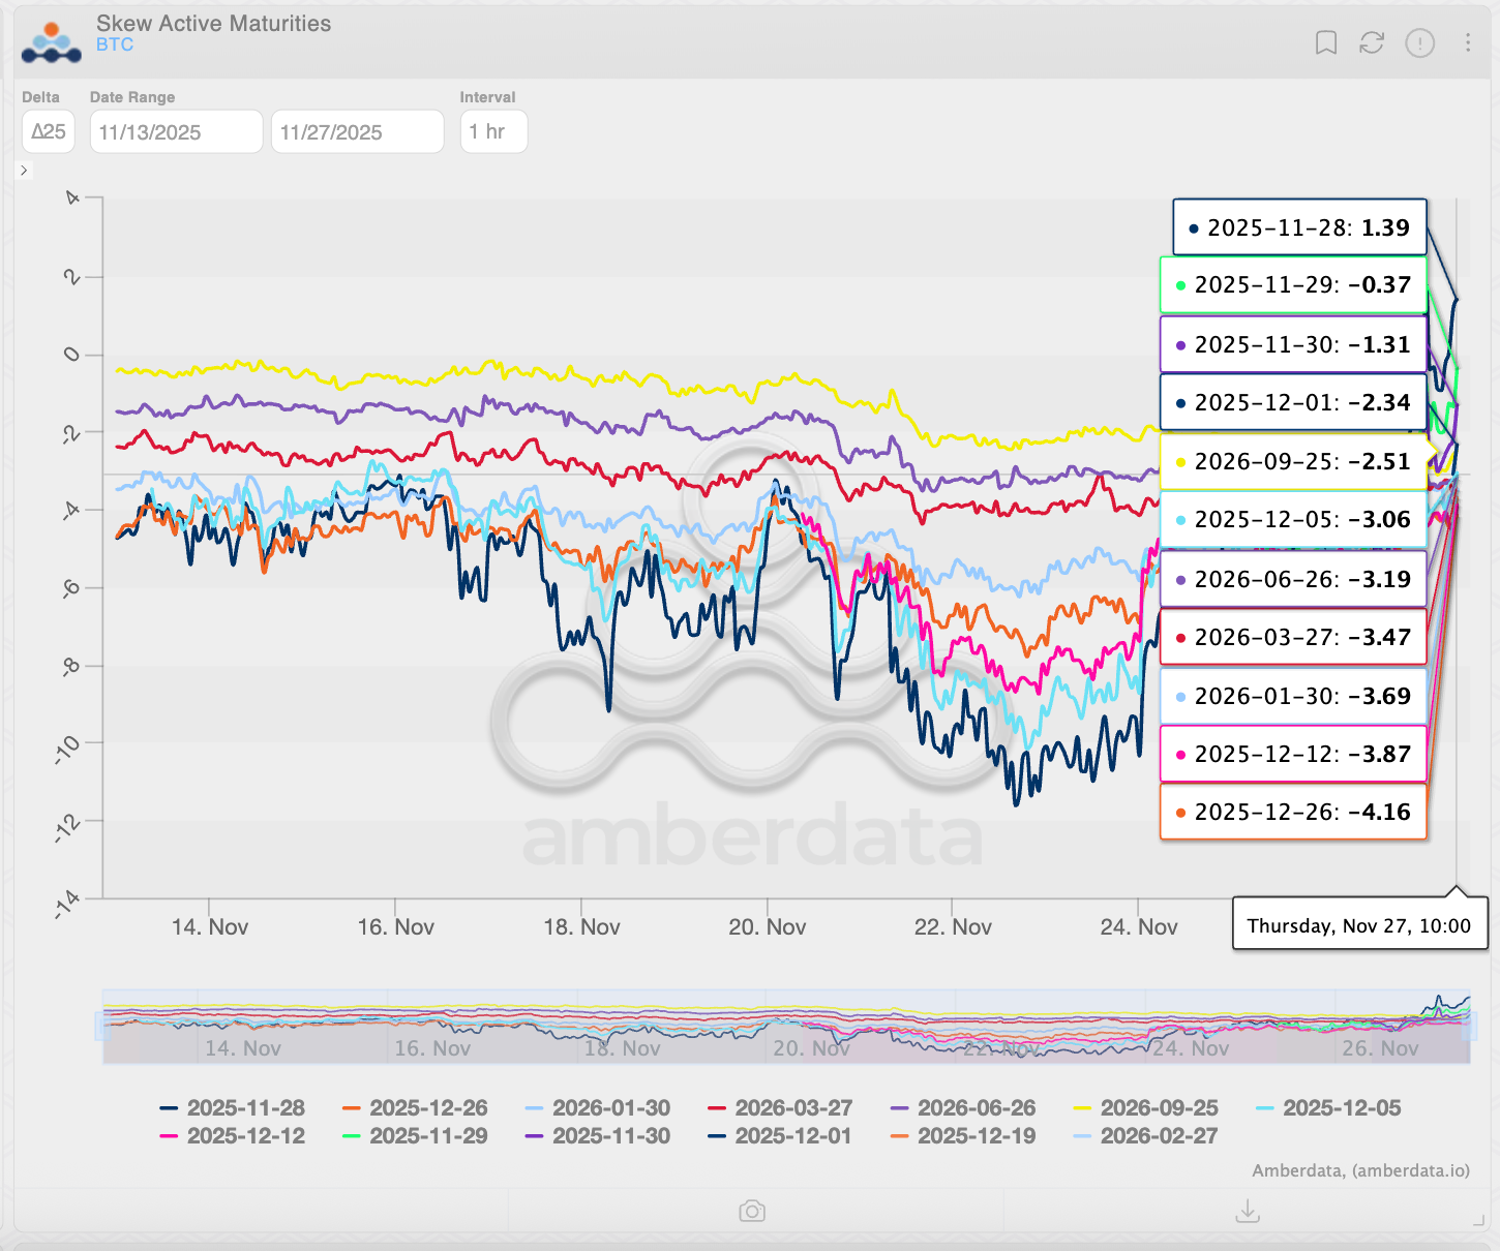Click the 2025-12-26: -4.16 tooltip entry
Viewport: 1500px width, 1251px height.
[1293, 812]
